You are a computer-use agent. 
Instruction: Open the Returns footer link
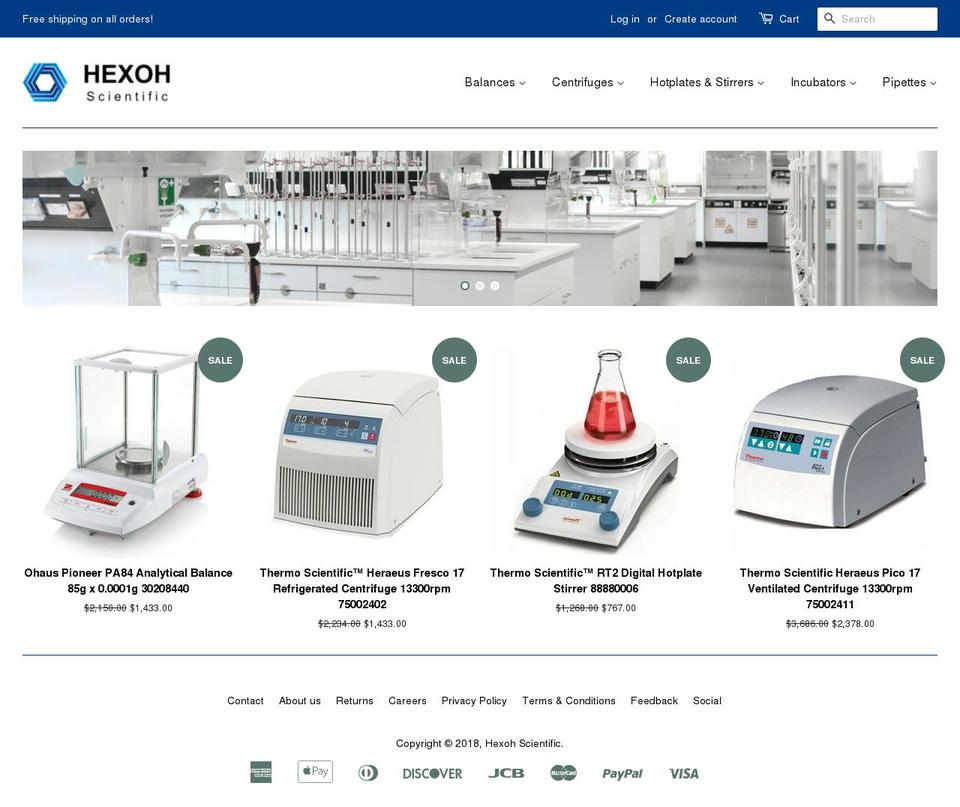(354, 700)
